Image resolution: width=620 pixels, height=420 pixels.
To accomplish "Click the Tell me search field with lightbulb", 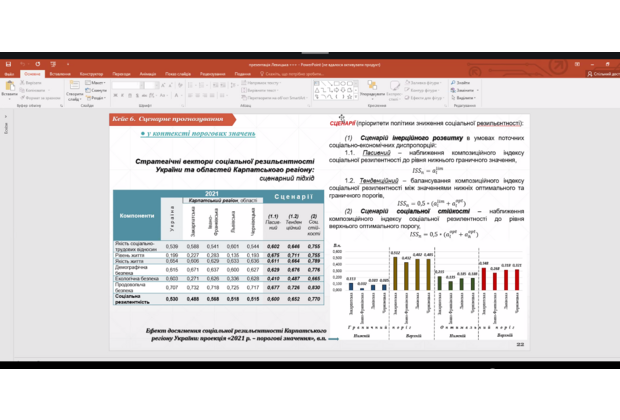I will click(x=292, y=74).
